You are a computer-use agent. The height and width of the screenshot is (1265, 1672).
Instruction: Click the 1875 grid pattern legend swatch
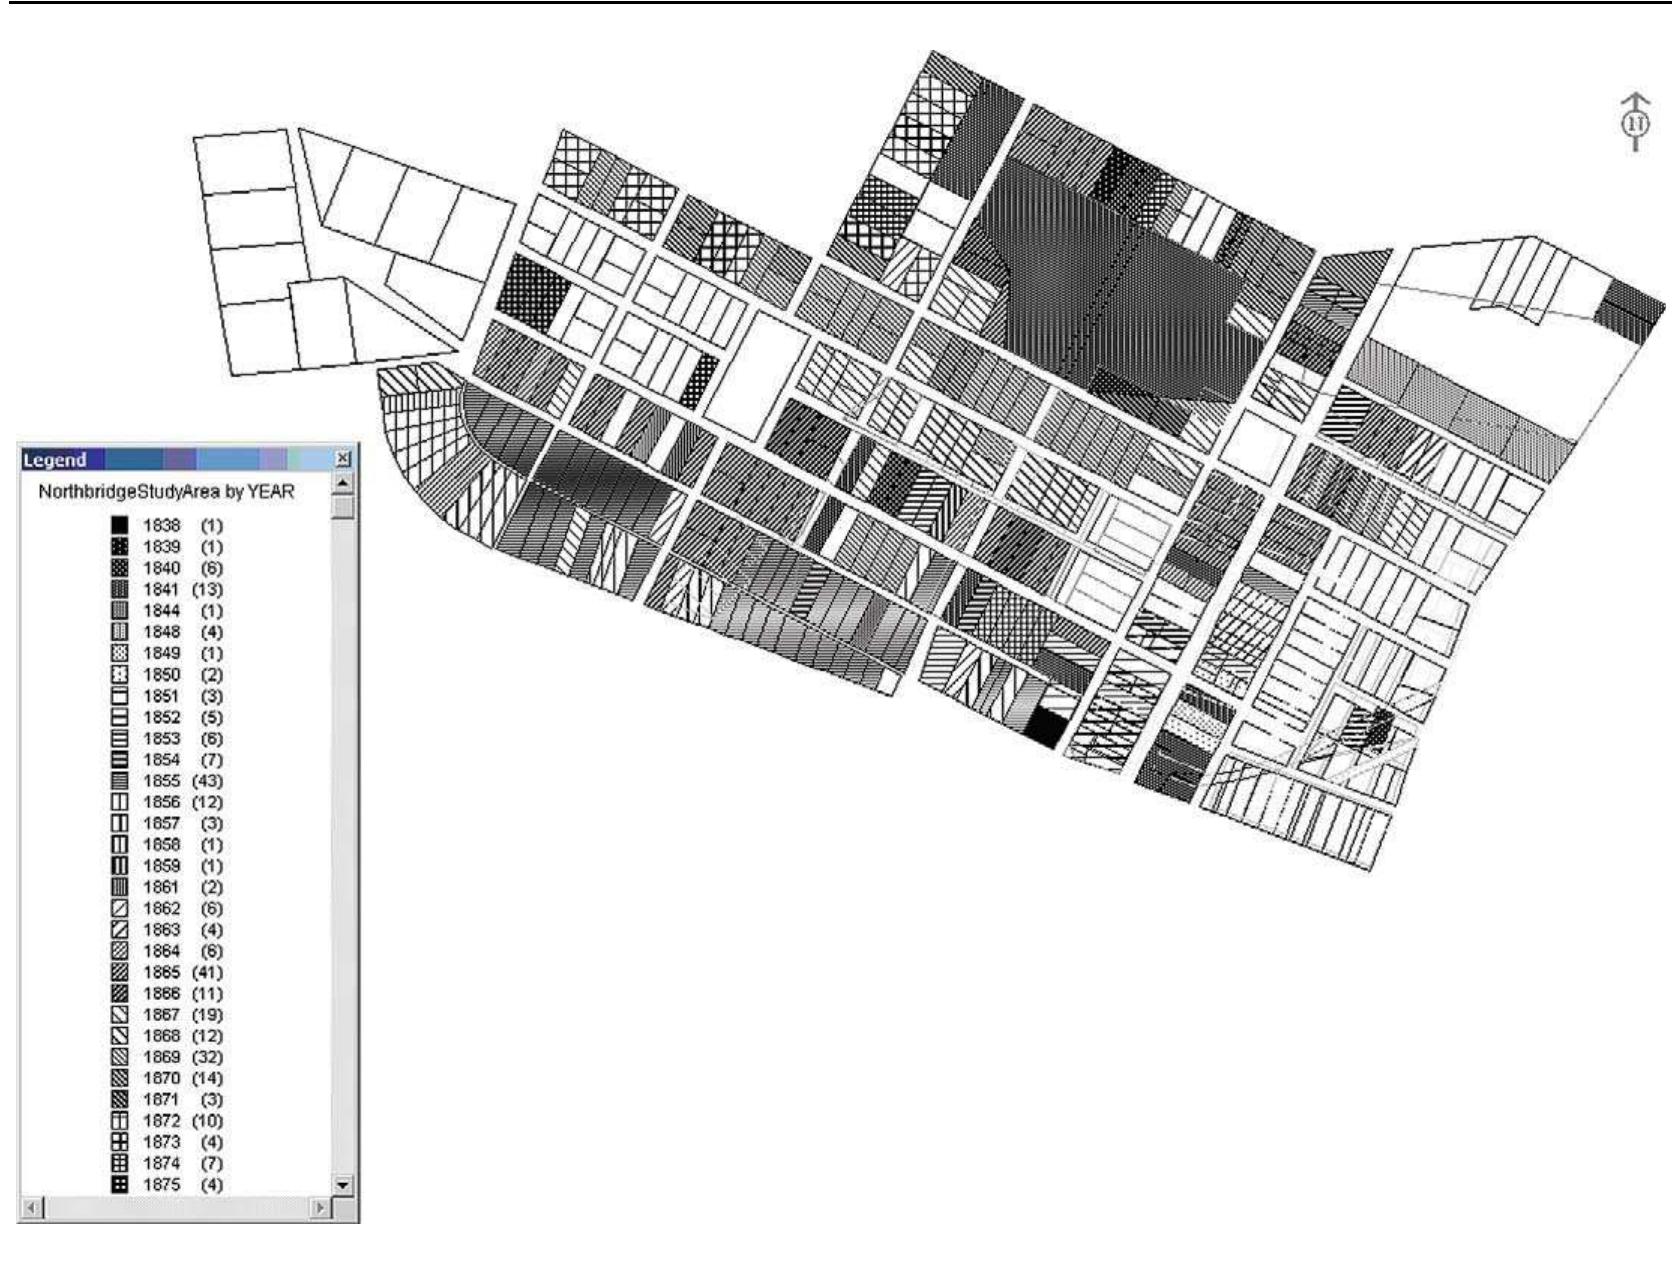point(119,1185)
